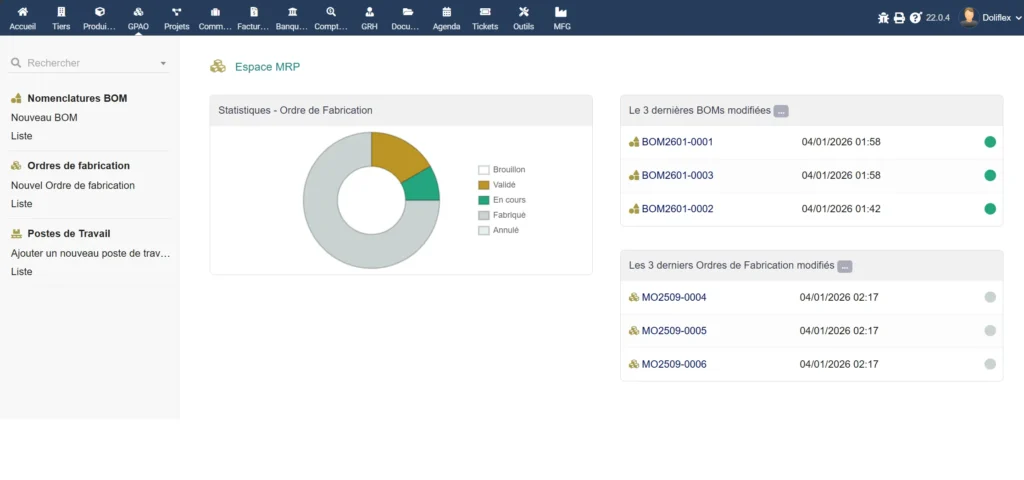Click the bug icon in top bar
Image resolution: width=1024 pixels, height=480 pixels.
pyautogui.click(x=883, y=18)
